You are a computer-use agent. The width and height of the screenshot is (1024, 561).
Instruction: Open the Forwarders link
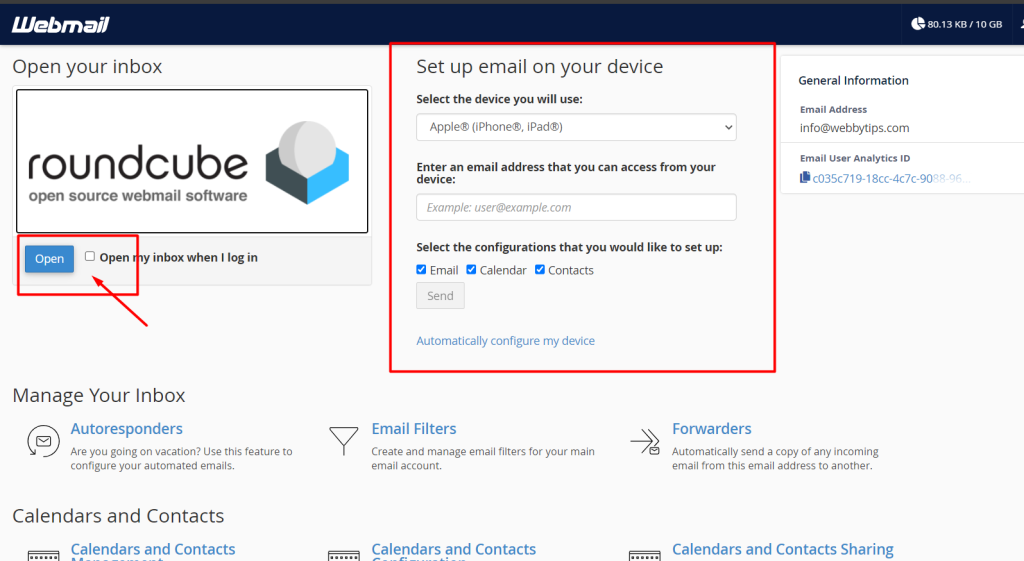coord(711,429)
